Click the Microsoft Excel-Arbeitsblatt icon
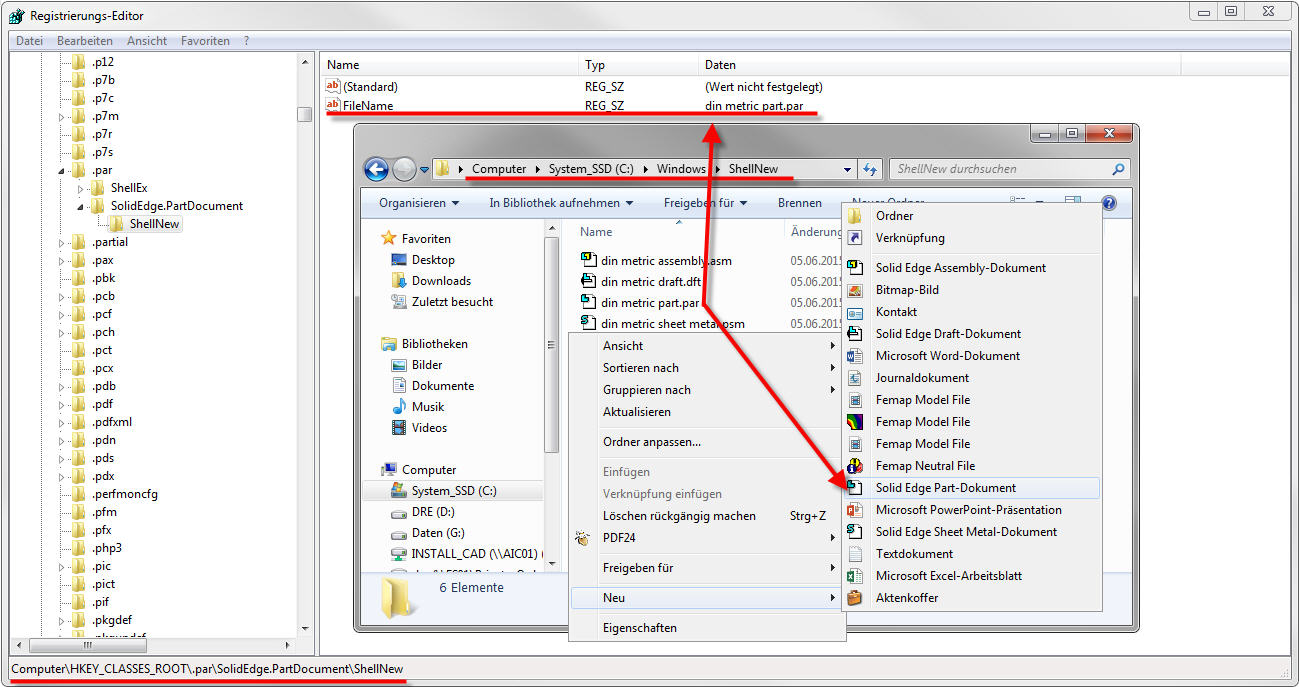Viewport: 1299px width, 687px height. (855, 576)
